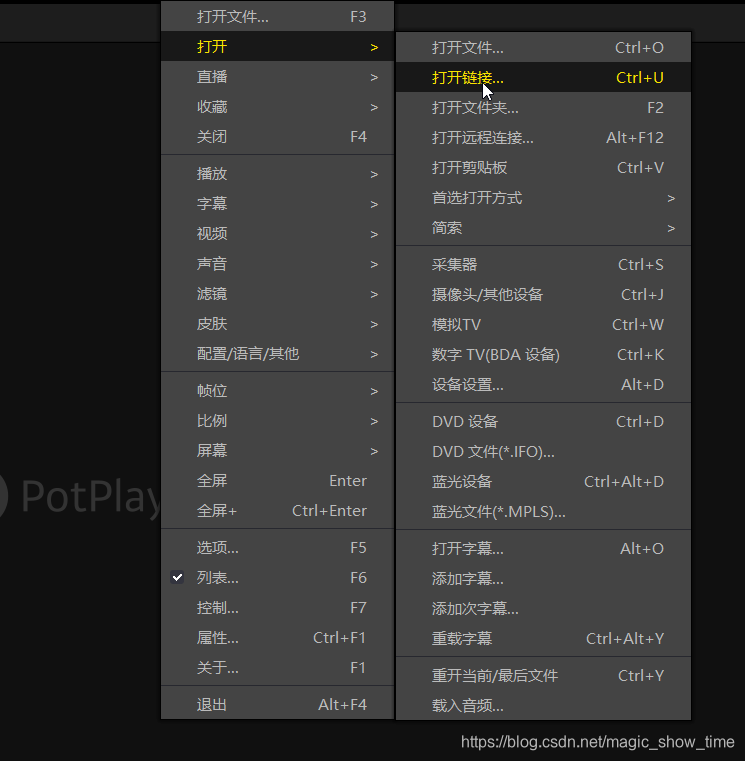Select 蓝光文件(*.MPLS)...
Viewport: 745px width, 761px height.
544,512
